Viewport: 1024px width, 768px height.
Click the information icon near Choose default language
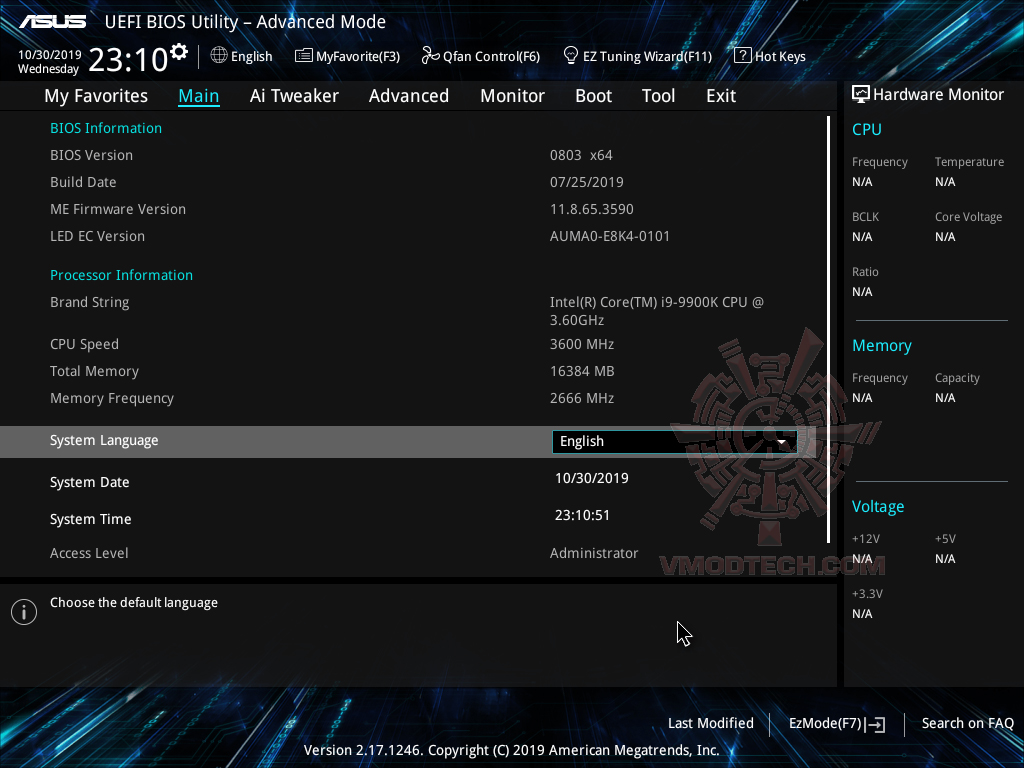23,611
